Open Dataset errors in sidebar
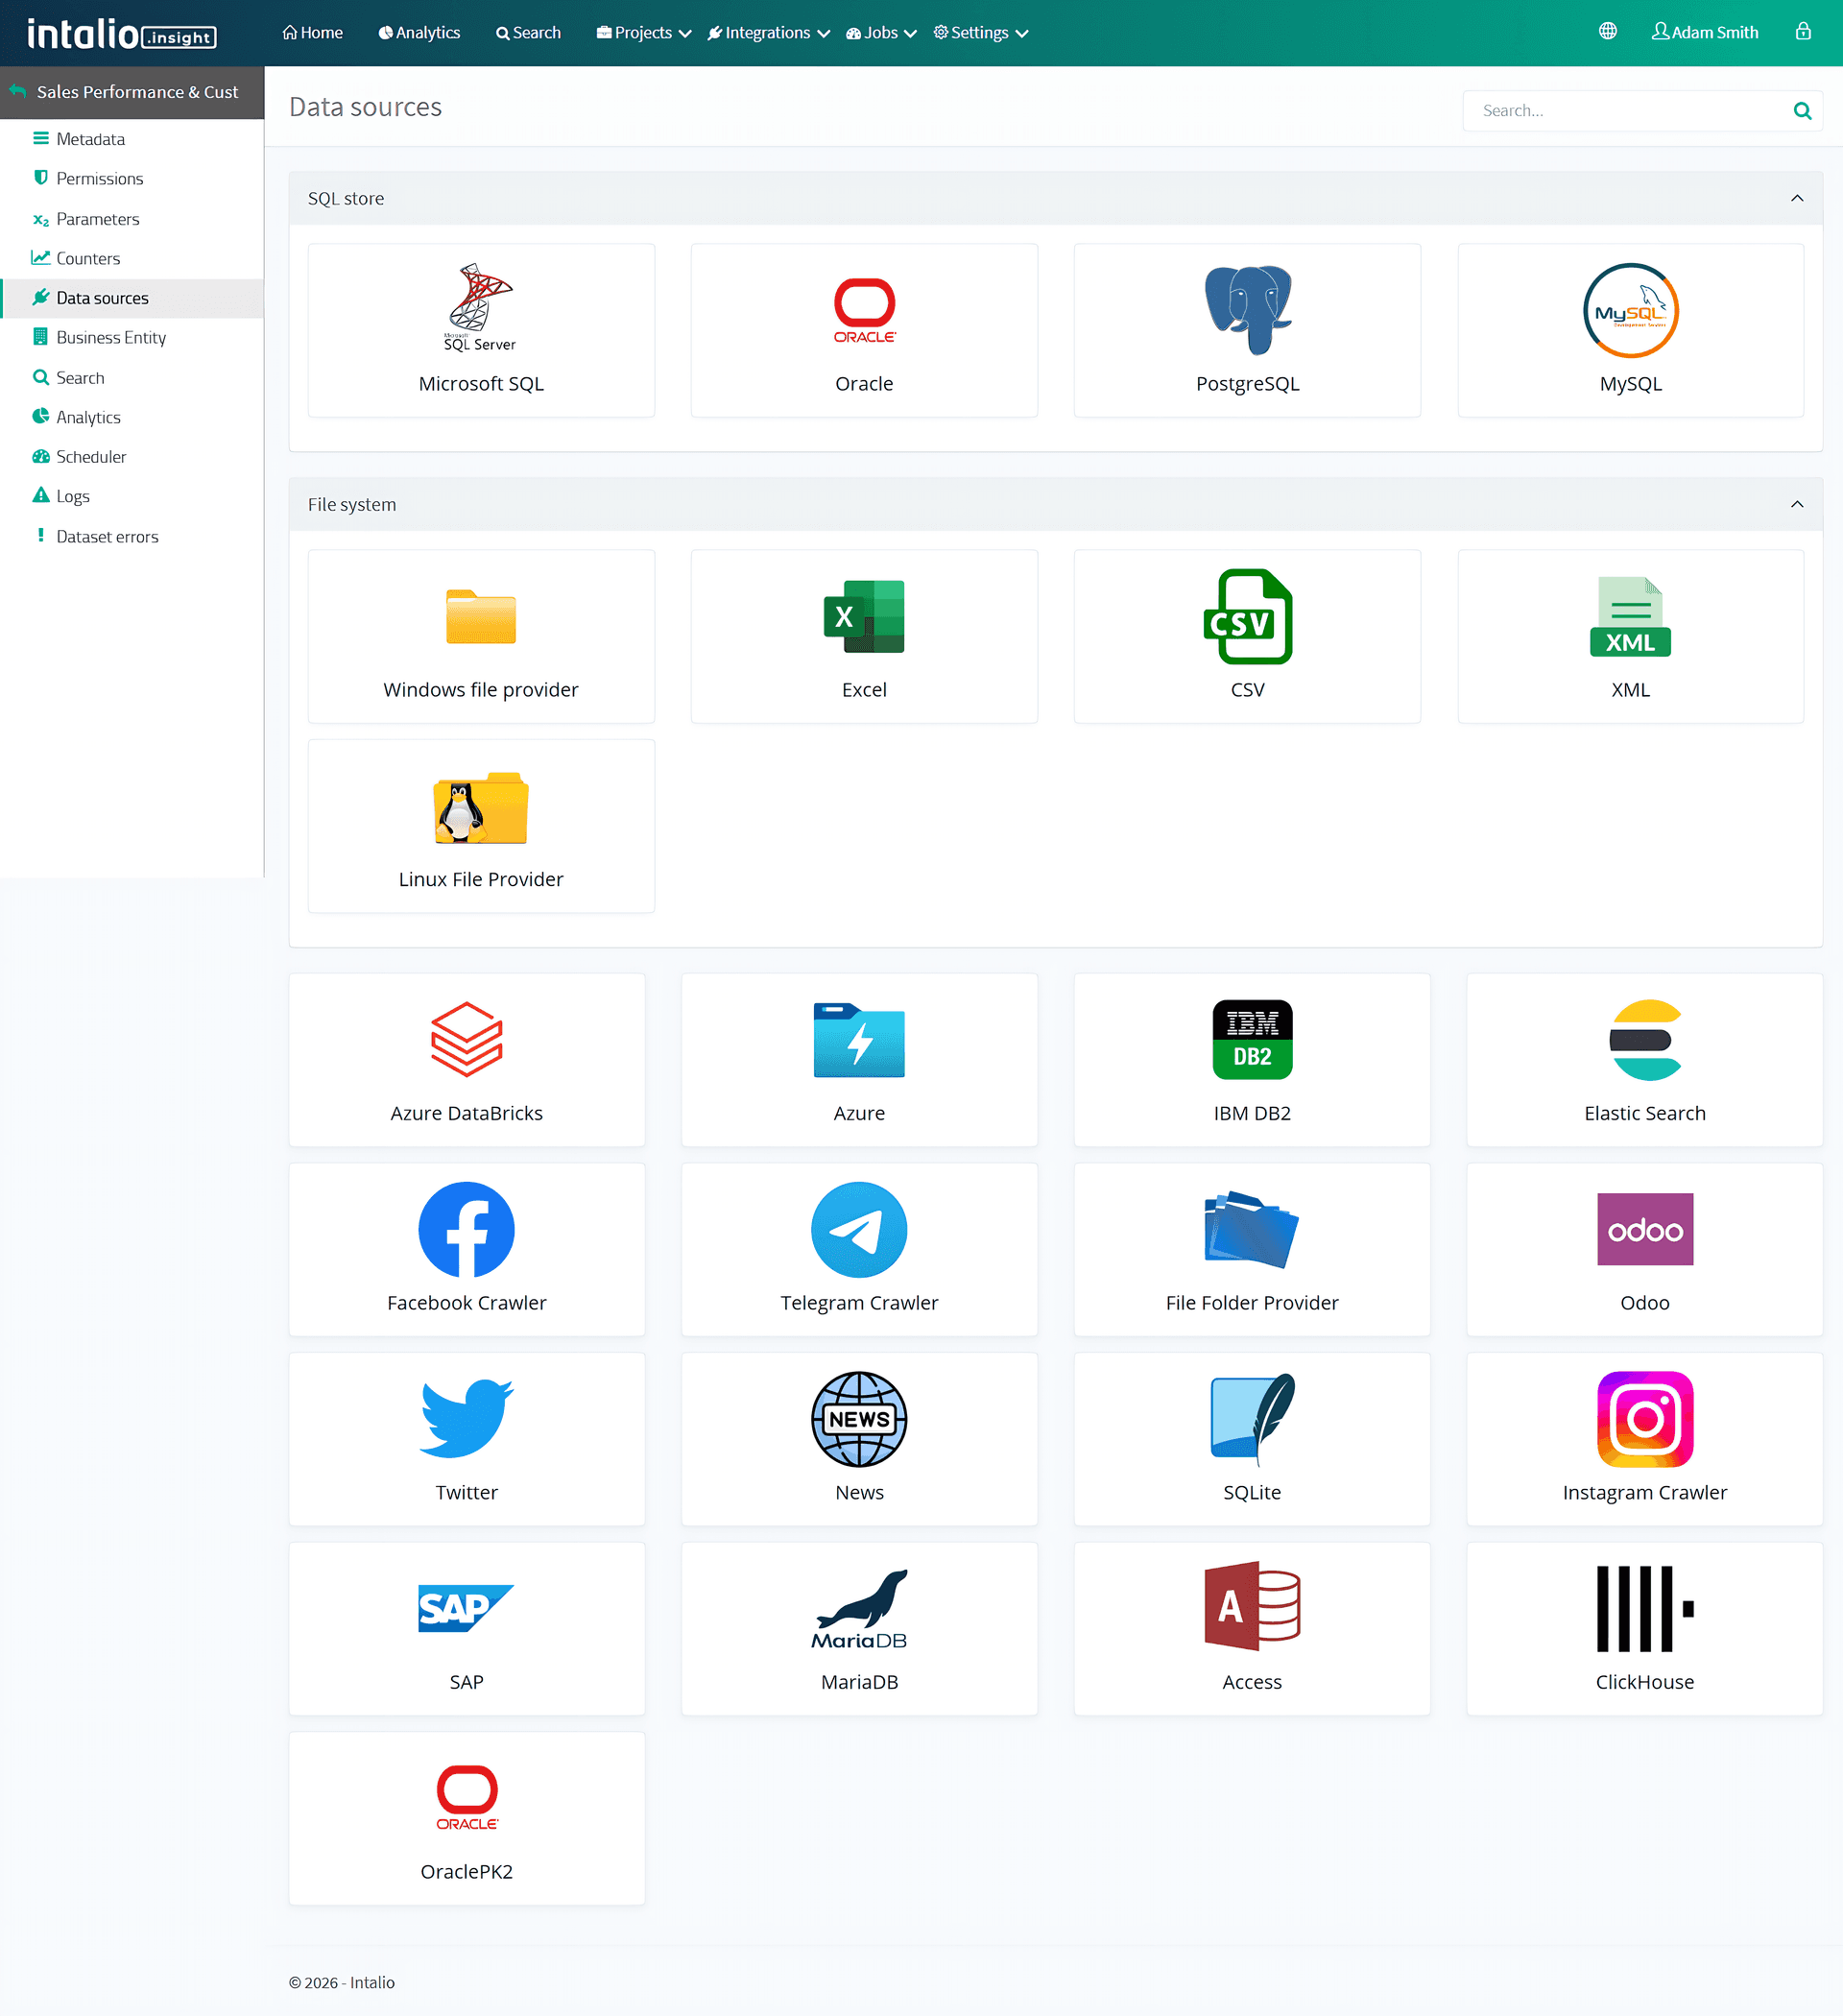Image resolution: width=1843 pixels, height=2016 pixels. [132, 537]
